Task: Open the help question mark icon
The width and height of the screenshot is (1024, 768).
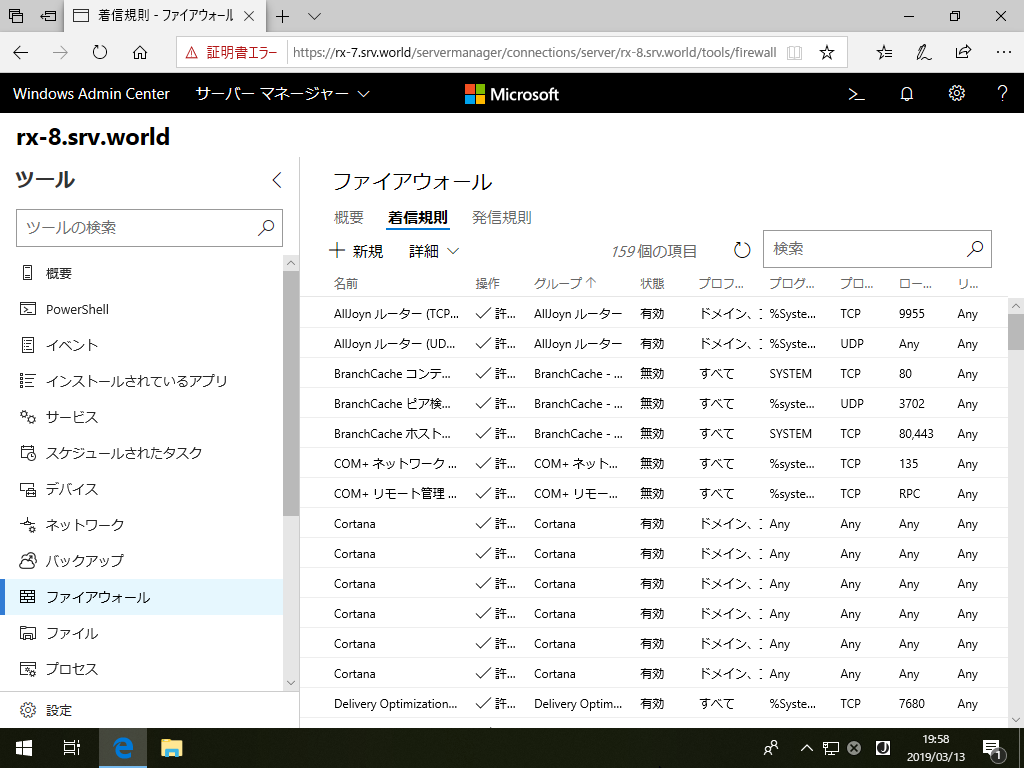Action: 1002,93
